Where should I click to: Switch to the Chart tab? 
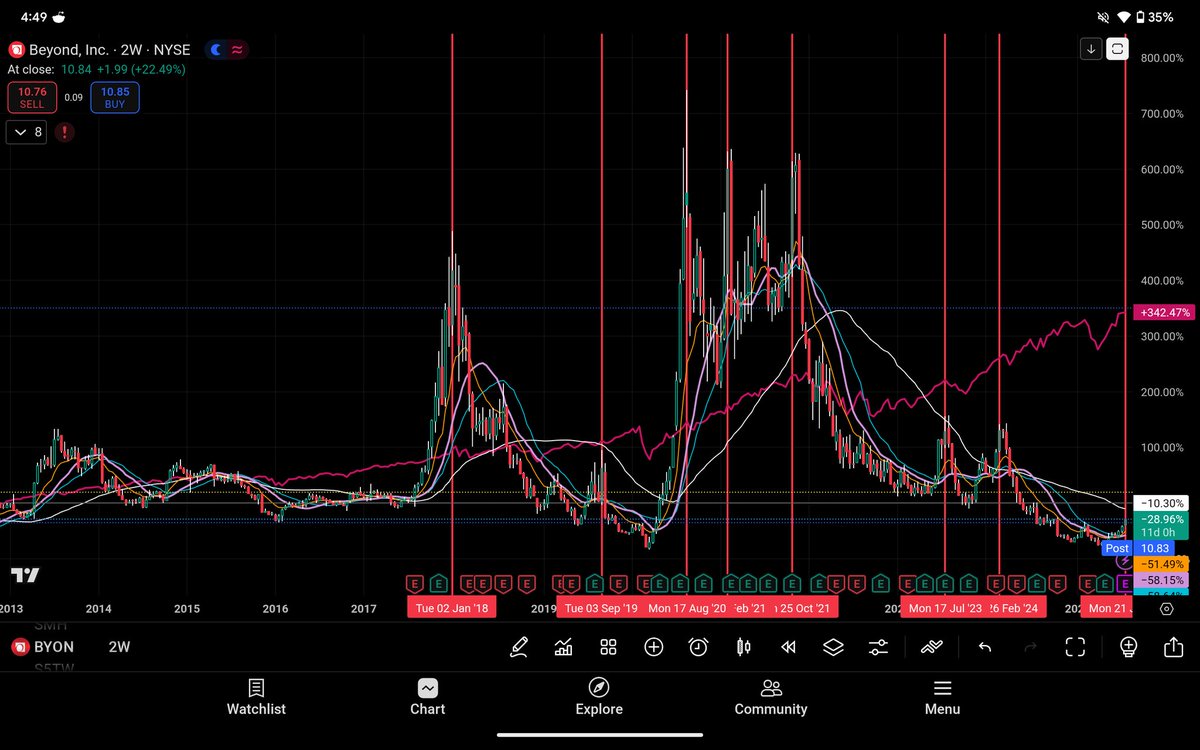pos(427,698)
